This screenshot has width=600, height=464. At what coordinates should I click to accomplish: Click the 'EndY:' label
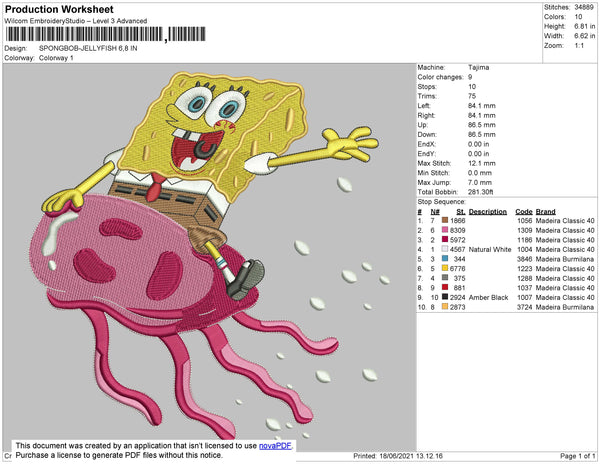point(427,153)
